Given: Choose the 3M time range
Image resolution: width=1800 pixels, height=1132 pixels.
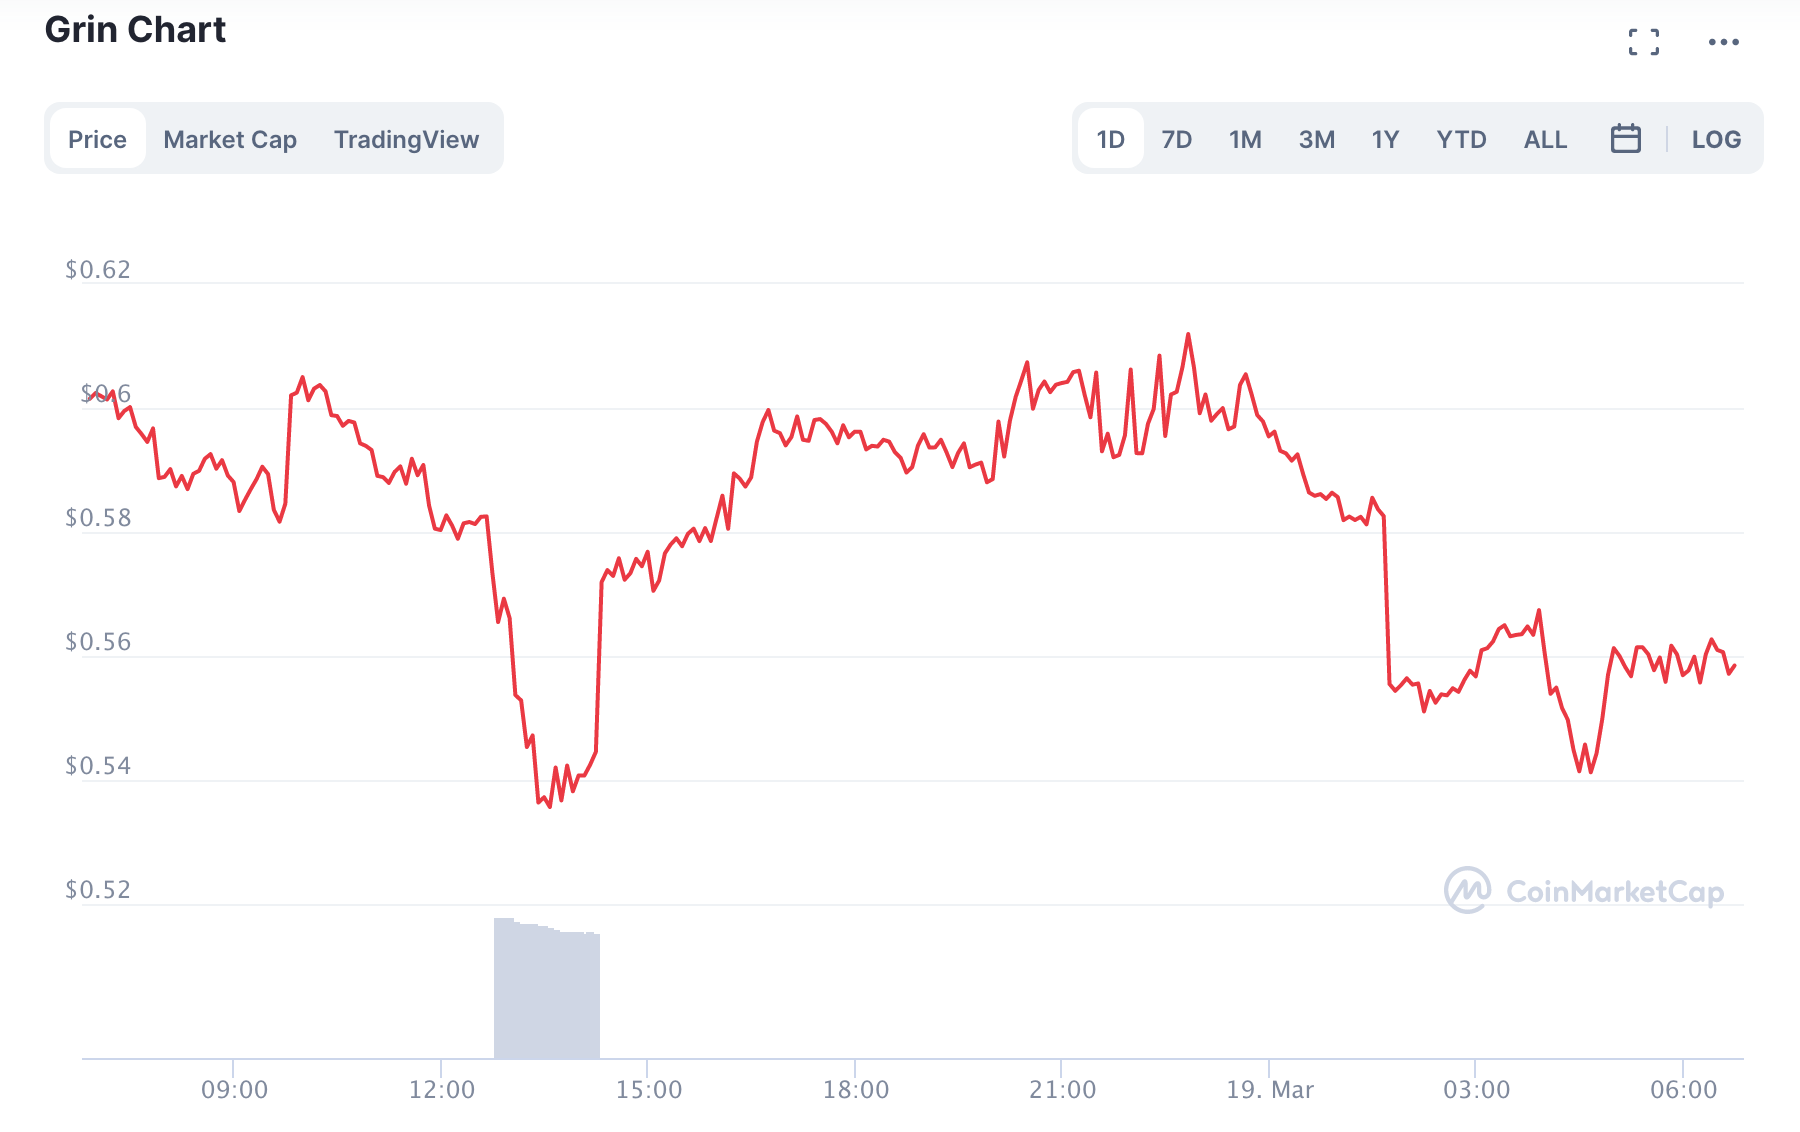Looking at the screenshot, I should [x=1316, y=139].
